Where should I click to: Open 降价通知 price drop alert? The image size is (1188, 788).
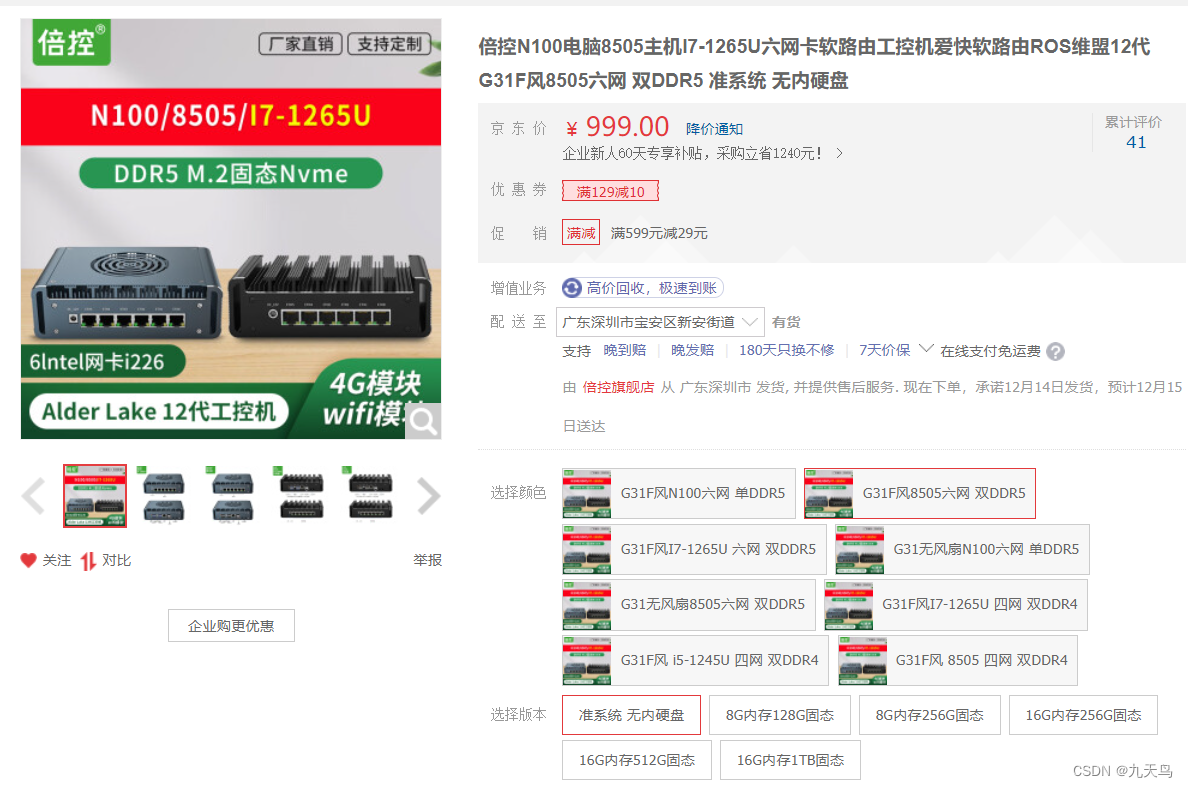tap(714, 129)
